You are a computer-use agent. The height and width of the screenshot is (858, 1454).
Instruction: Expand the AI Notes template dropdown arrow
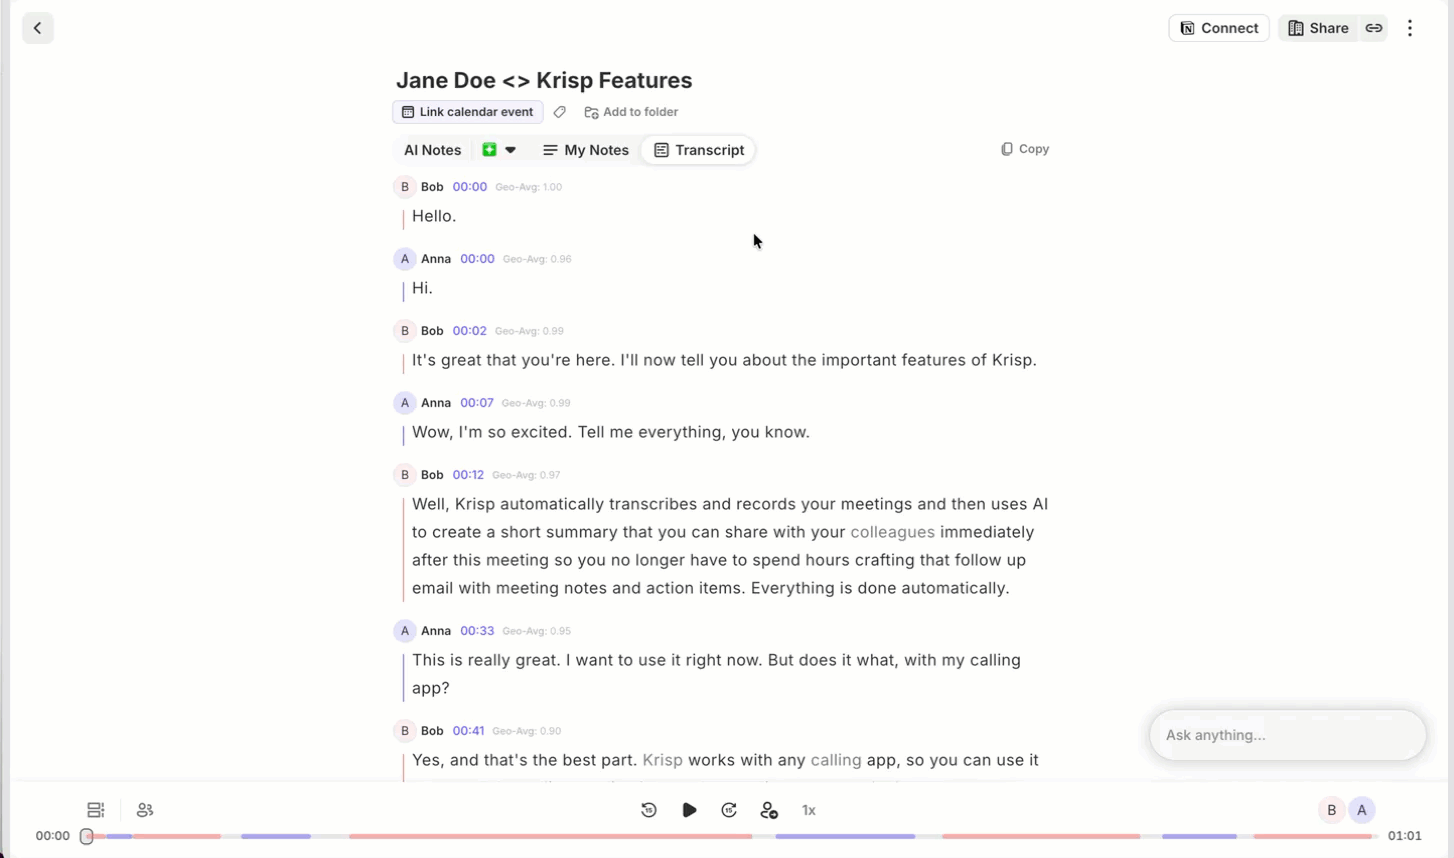click(510, 150)
